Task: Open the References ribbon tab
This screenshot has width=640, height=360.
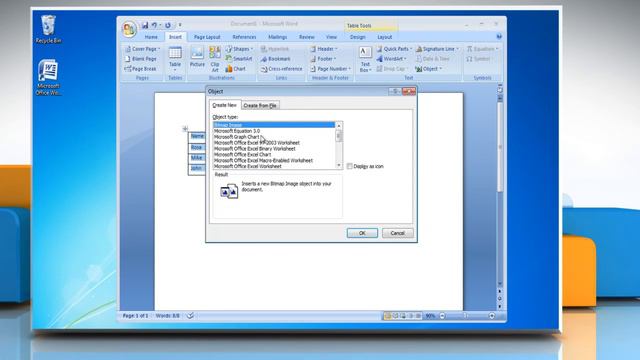Action: pyautogui.click(x=244, y=37)
